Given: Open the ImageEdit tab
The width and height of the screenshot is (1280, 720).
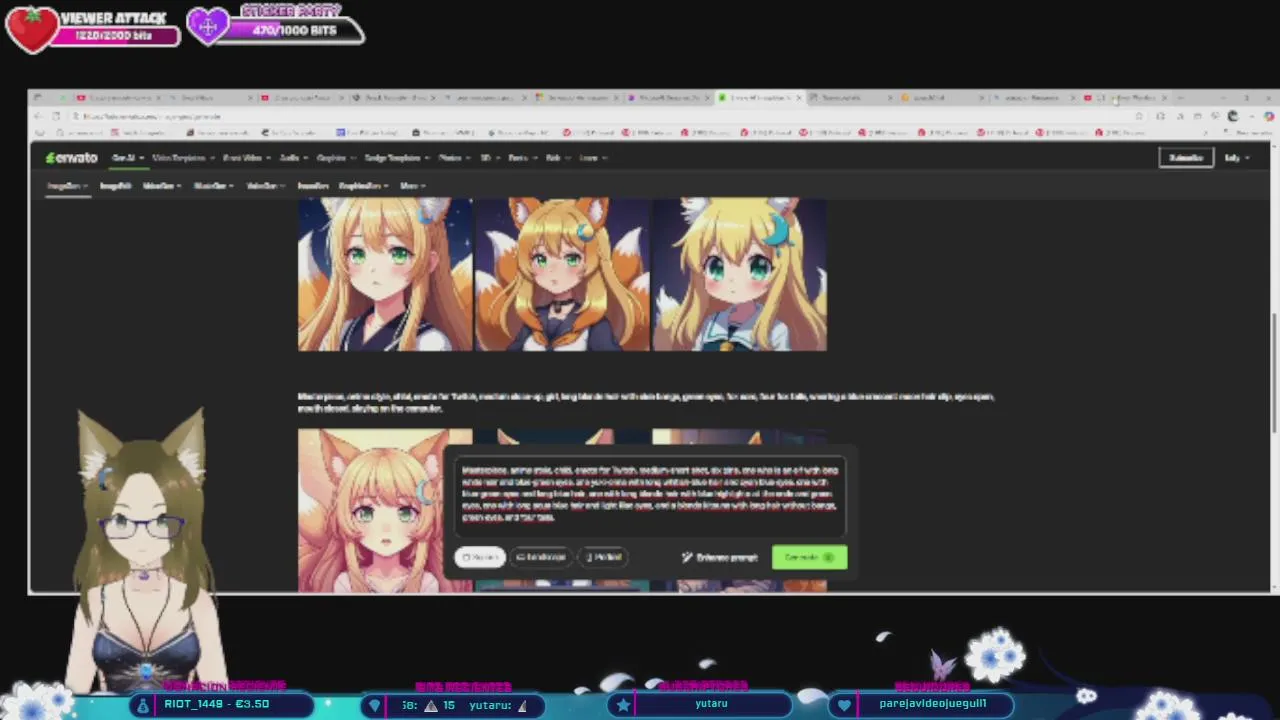Looking at the screenshot, I should pyautogui.click(x=115, y=186).
